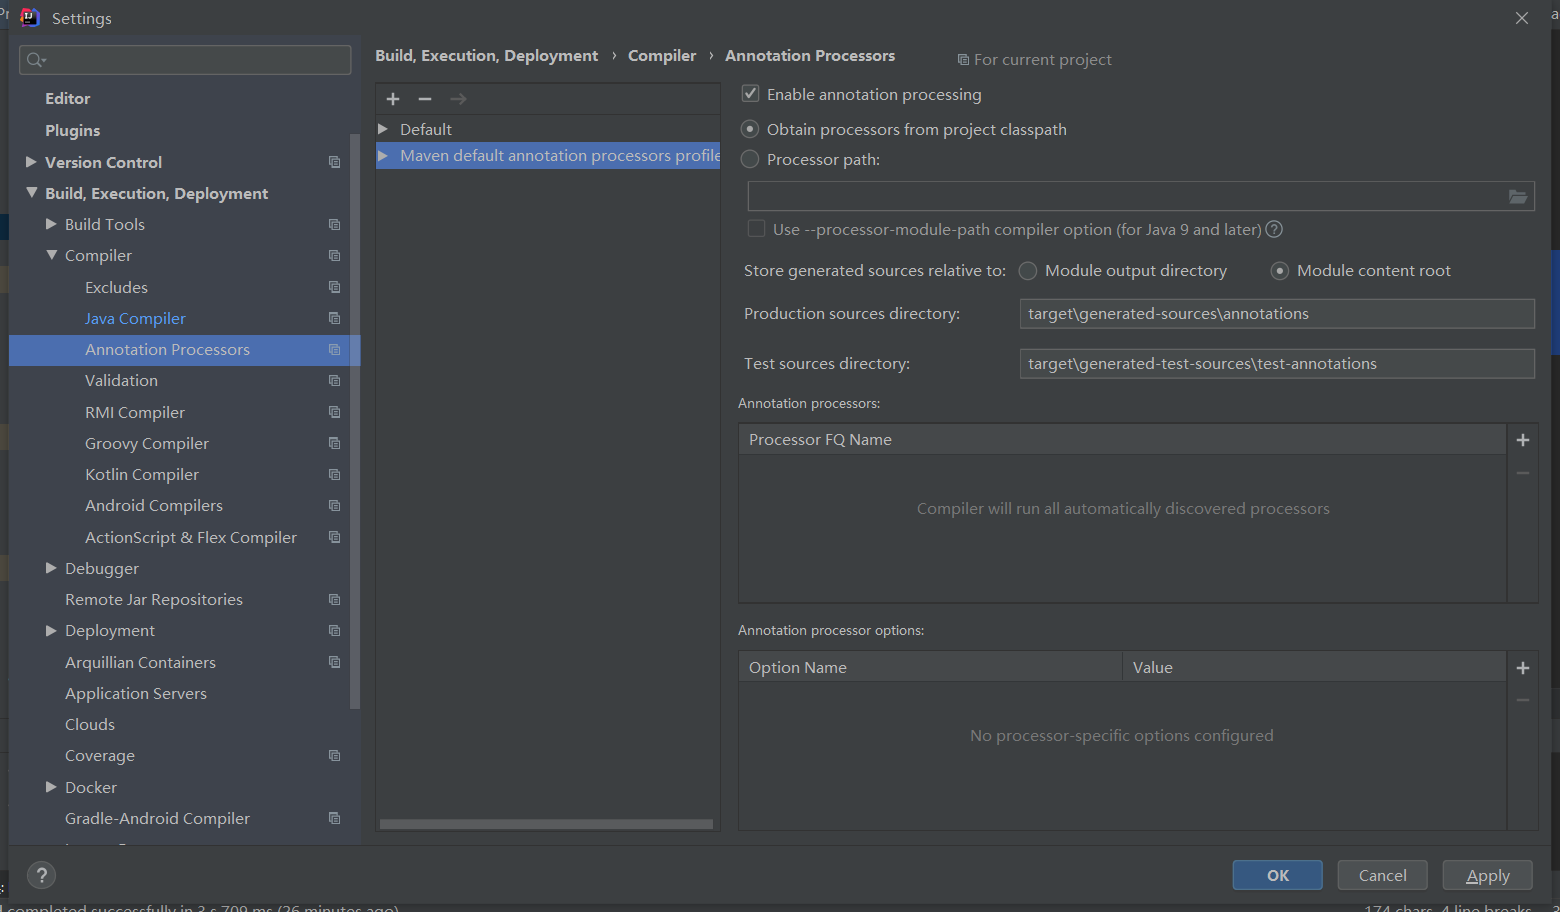Choose Module content root for generated sources
Screen dimensions: 1560x912
(1279, 271)
